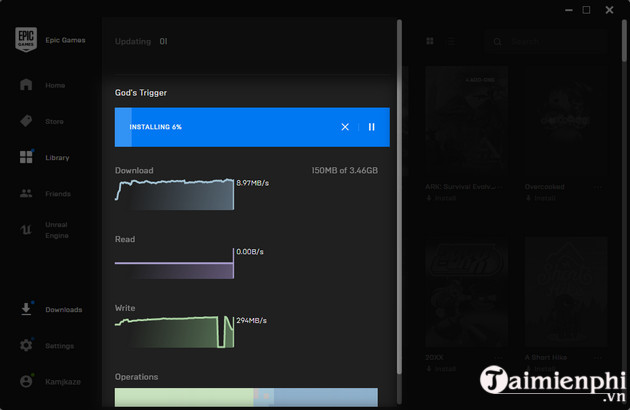Open the Overcooked game thumbnail
Screen dimensions: 630x410
pyautogui.click(x=565, y=121)
